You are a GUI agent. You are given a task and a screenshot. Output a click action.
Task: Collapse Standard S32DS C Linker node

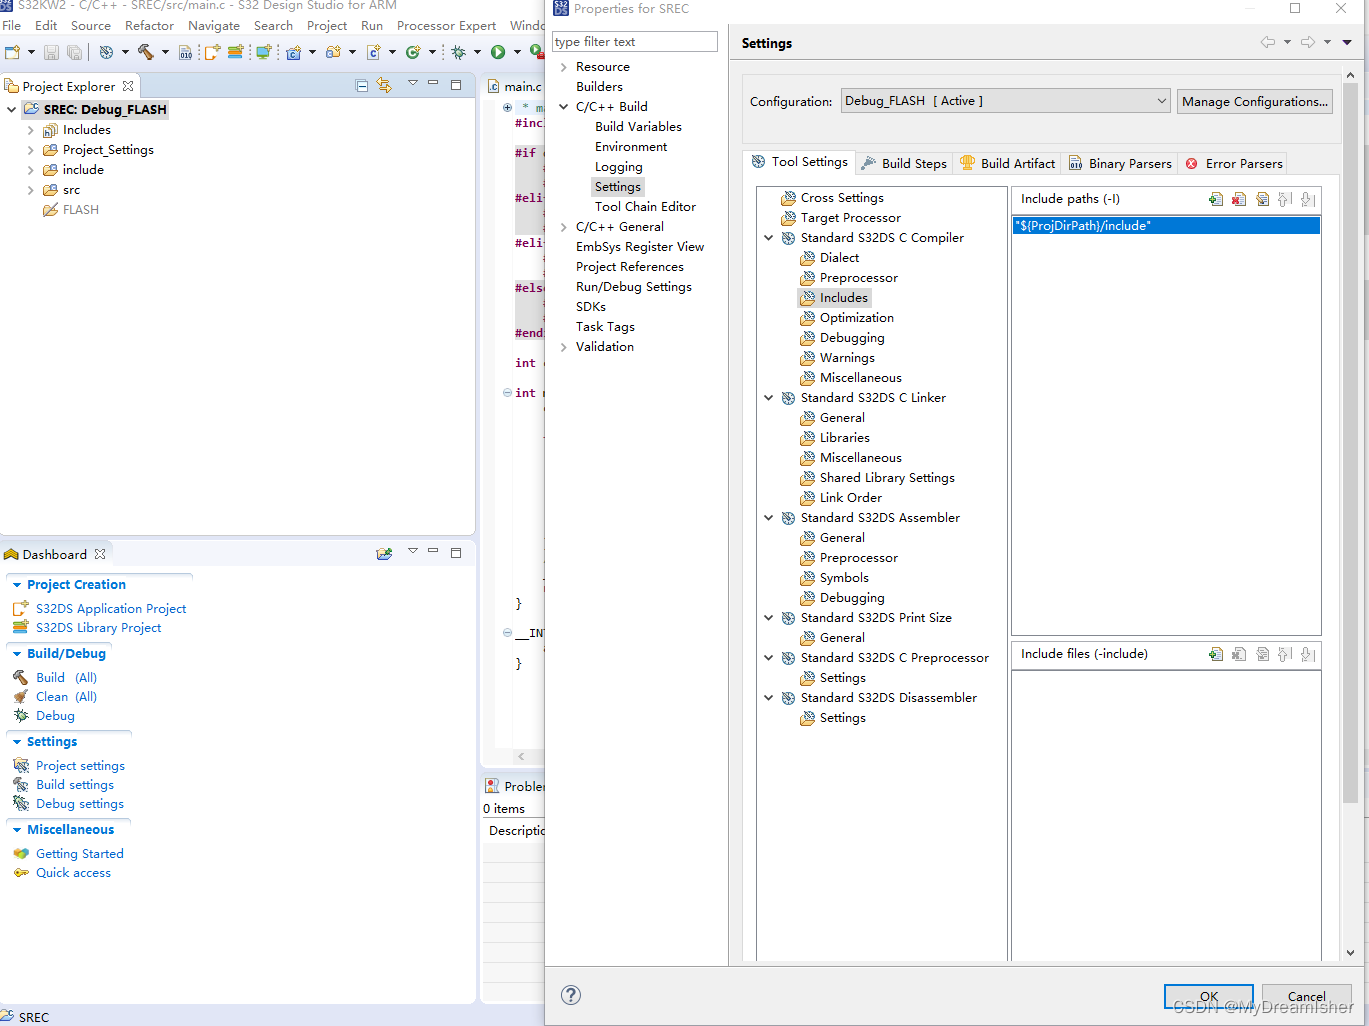(x=769, y=398)
